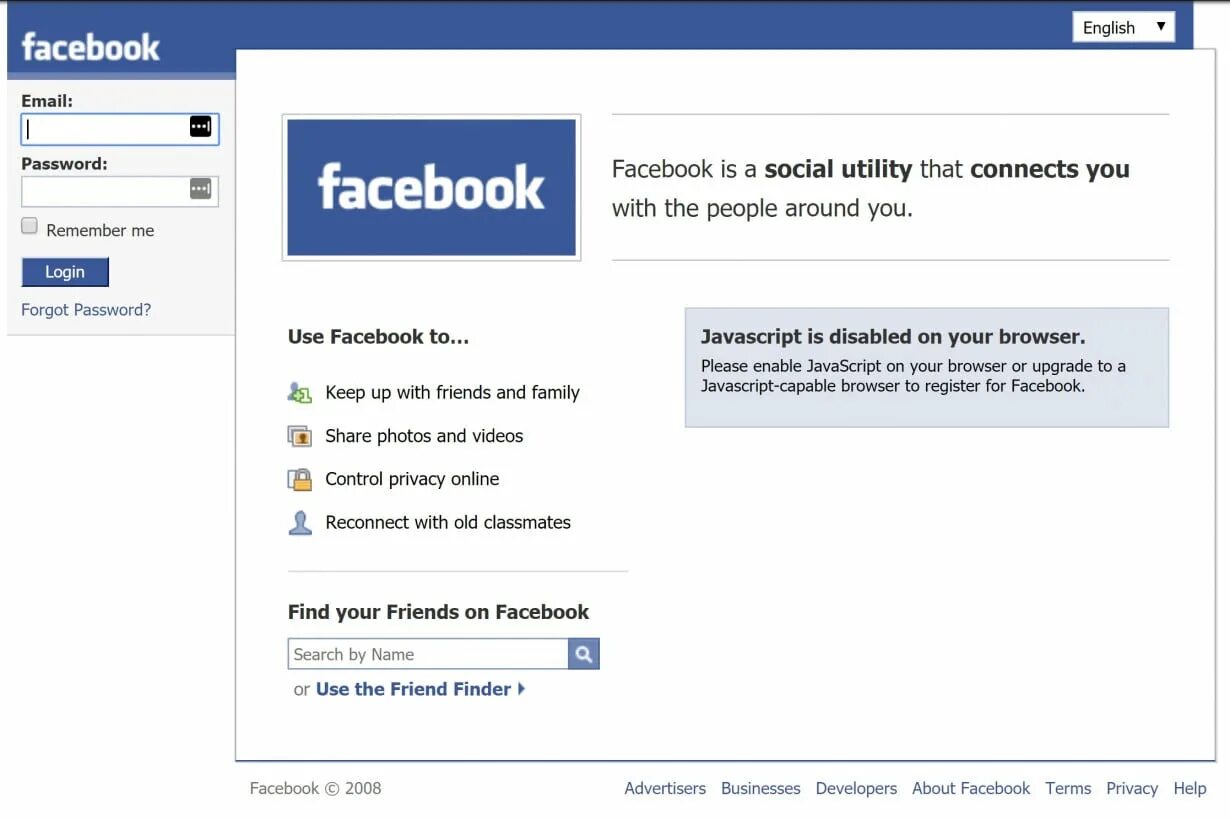Click the large facebook banner image
The width and height of the screenshot is (1230, 820).
coord(432,188)
